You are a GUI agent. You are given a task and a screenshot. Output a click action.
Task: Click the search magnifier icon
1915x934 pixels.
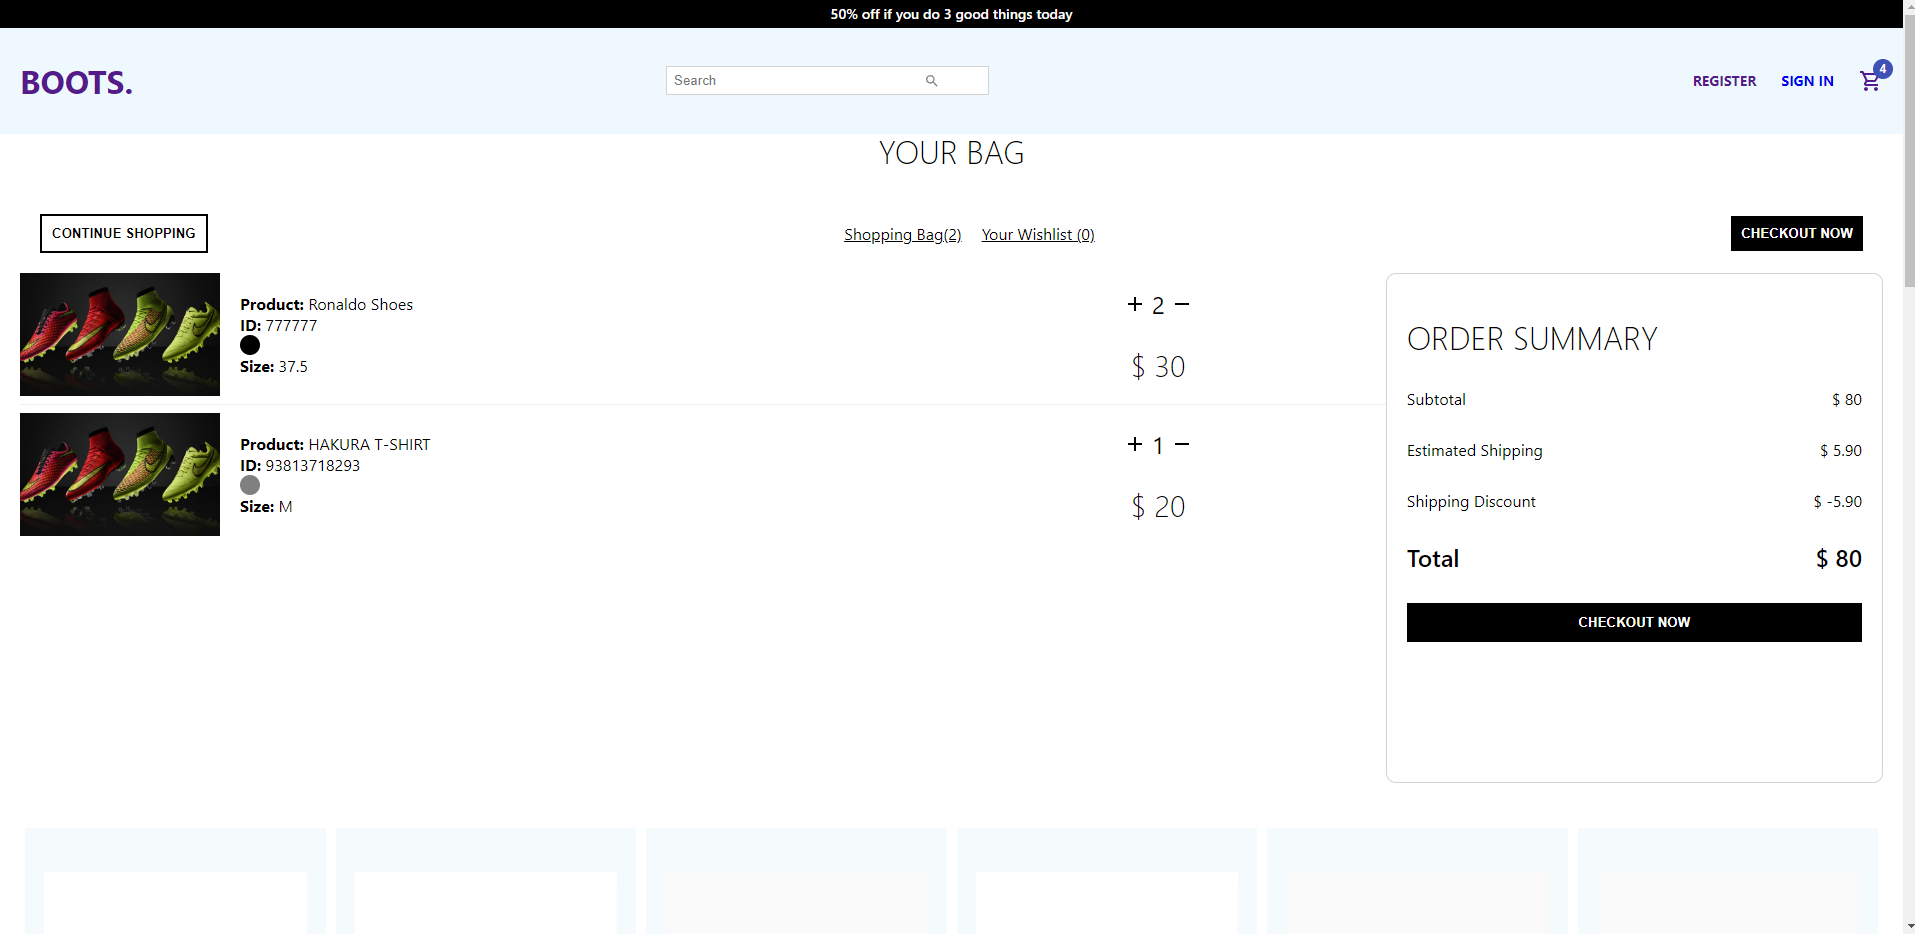pos(931,80)
